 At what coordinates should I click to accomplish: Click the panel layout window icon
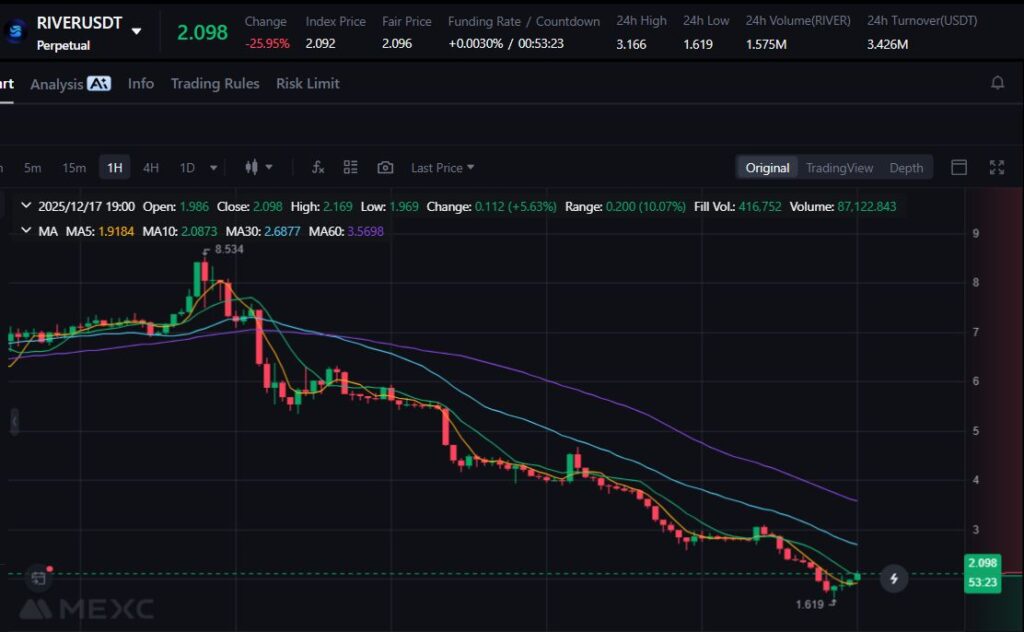pos(958,168)
